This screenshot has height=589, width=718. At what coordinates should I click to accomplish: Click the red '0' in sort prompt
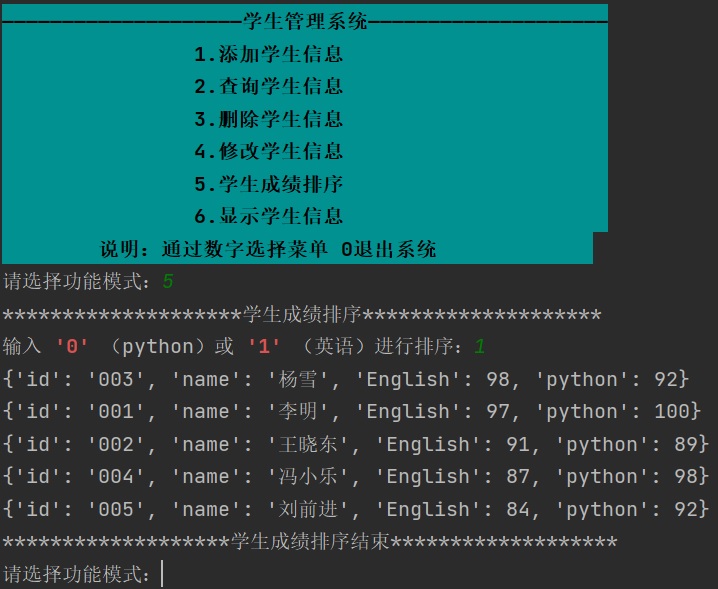coord(72,347)
